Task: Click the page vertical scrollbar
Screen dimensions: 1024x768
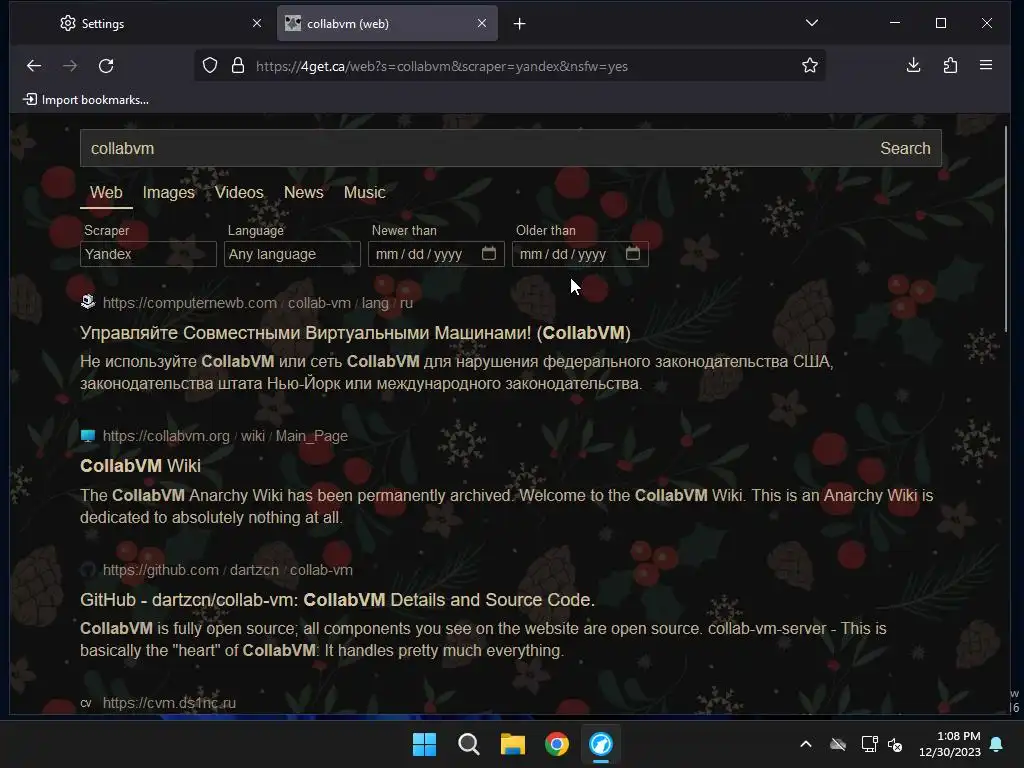Action: pyautogui.click(x=1006, y=229)
